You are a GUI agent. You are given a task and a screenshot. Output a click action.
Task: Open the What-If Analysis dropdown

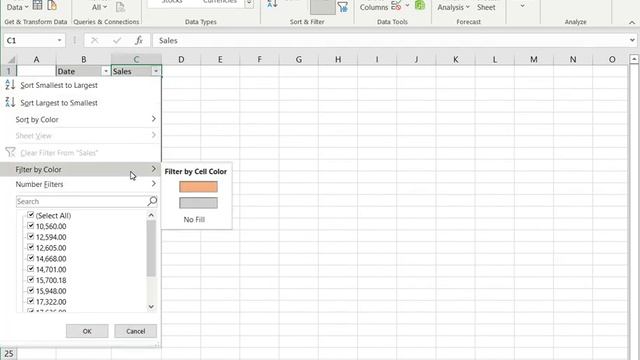pyautogui.click(x=453, y=7)
